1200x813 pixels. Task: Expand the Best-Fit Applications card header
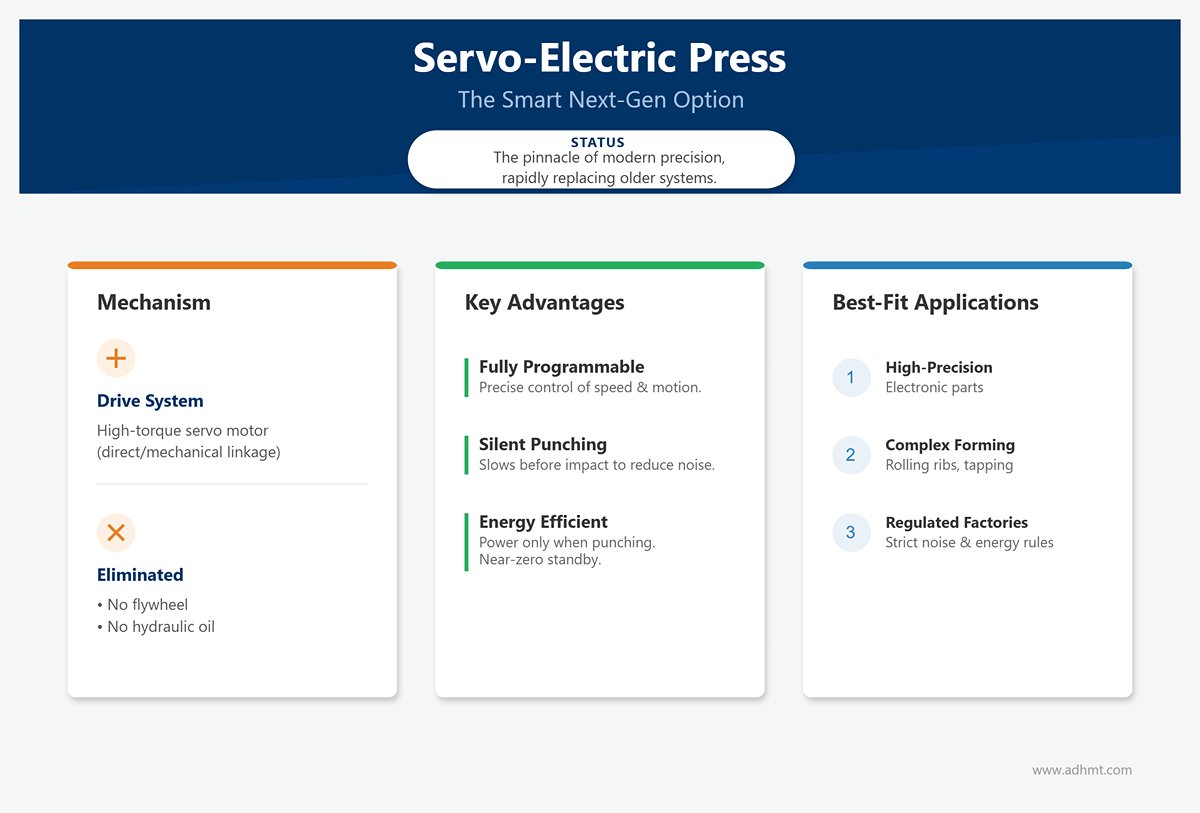(935, 302)
